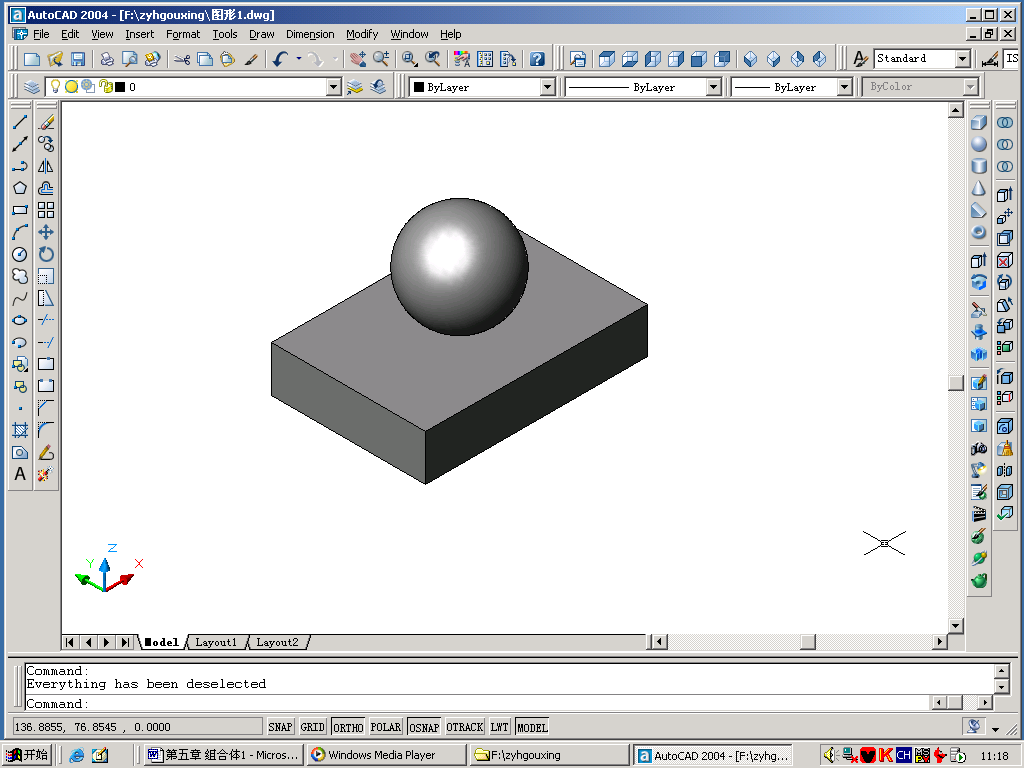1024x768 pixels.
Task: Switch to the Layout2 tab
Action: [277, 642]
